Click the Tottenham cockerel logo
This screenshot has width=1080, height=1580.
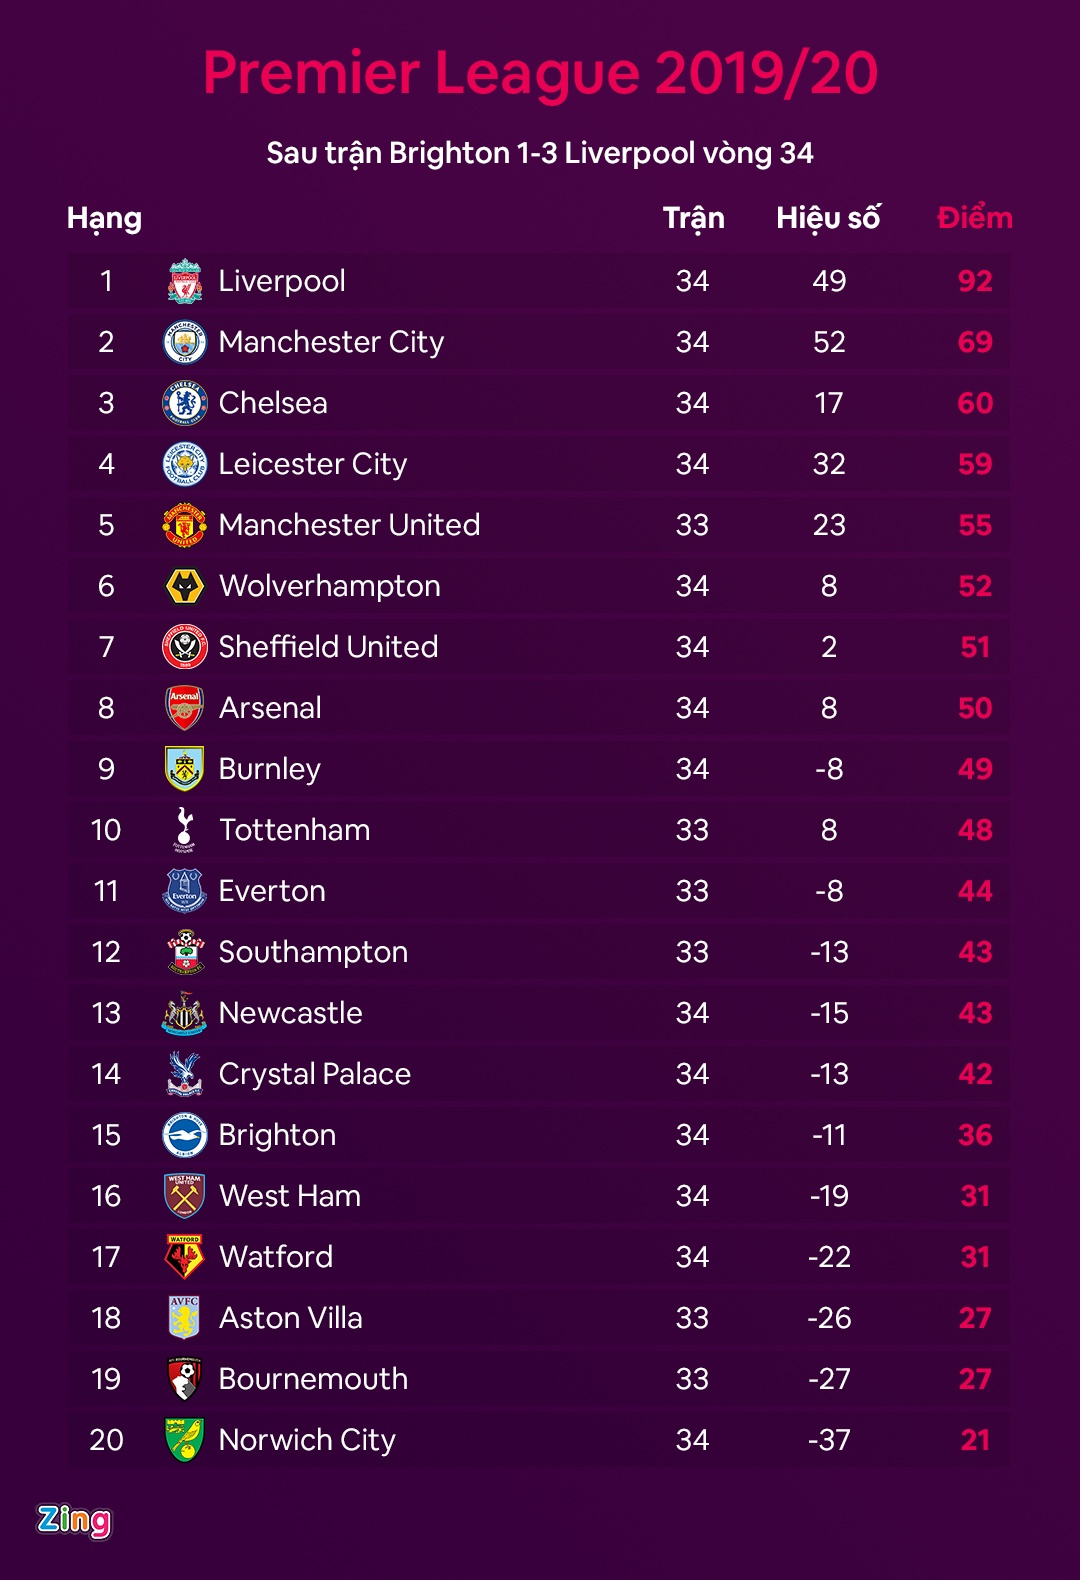click(185, 830)
